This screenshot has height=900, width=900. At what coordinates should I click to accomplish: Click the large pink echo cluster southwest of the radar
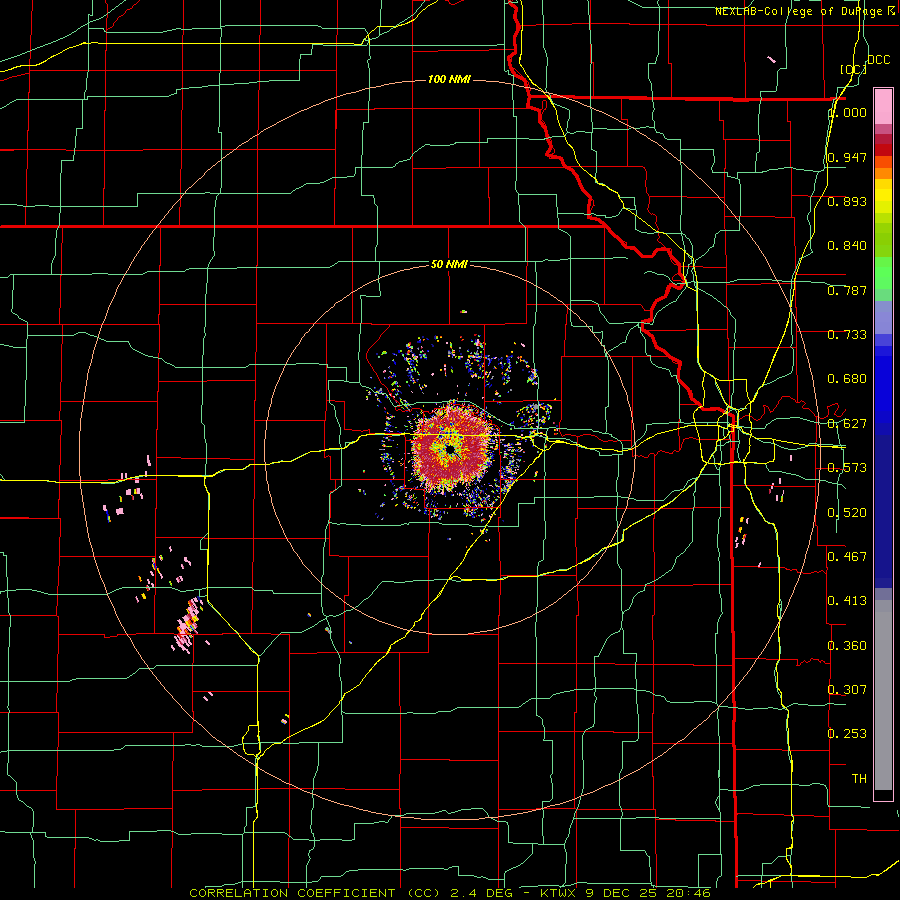[x=188, y=624]
